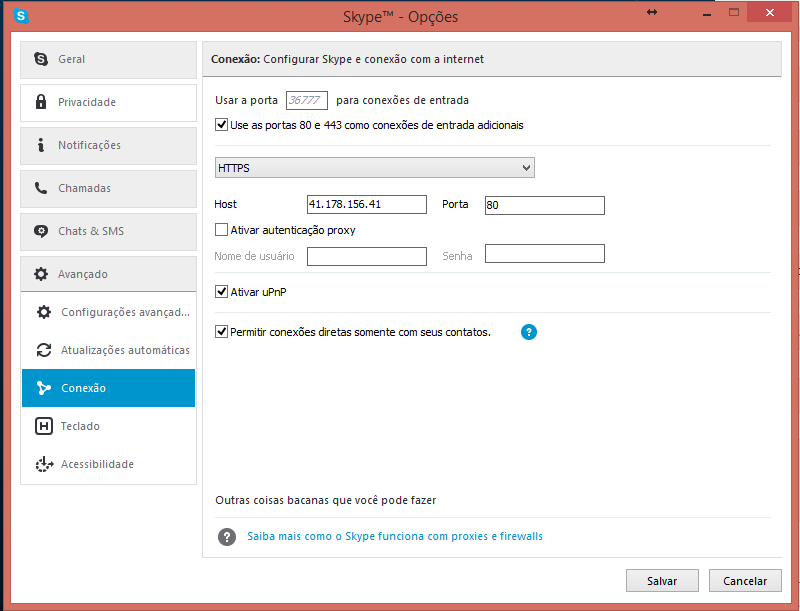Open the Geral section
The height and width of the screenshot is (611, 800).
click(x=108, y=60)
